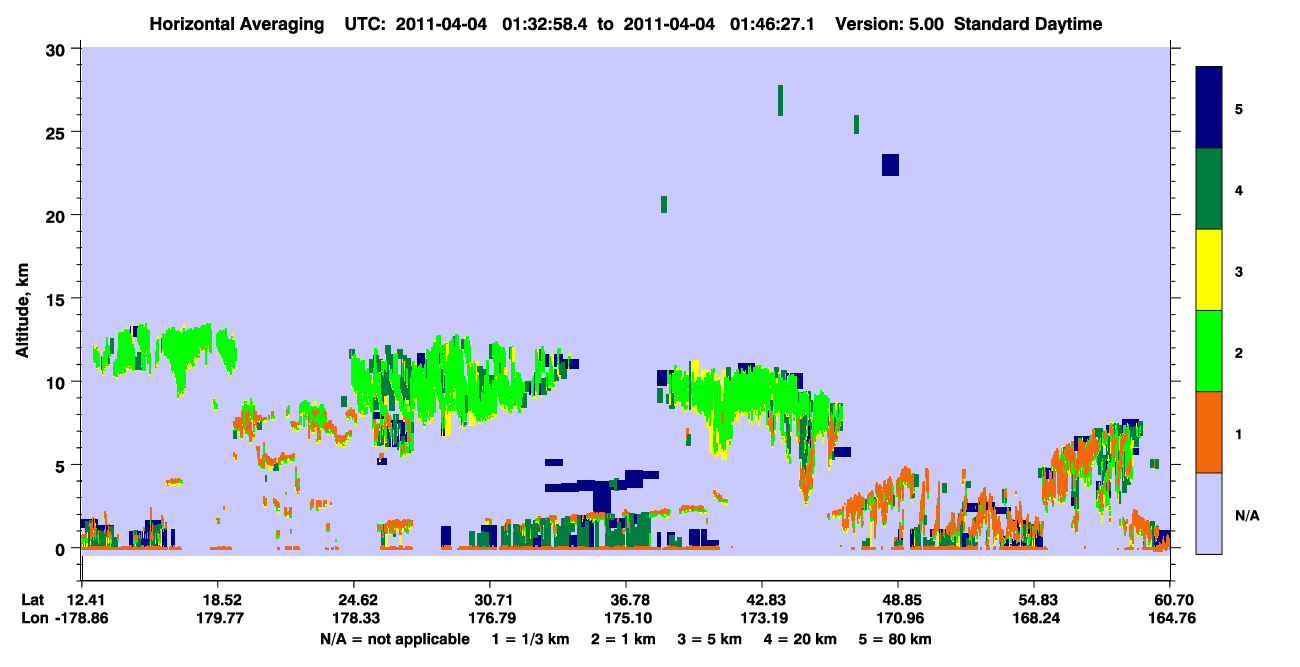Screen dimensions: 1300x667
Task: Click the longitude value '170.96'
Action: click(898, 618)
